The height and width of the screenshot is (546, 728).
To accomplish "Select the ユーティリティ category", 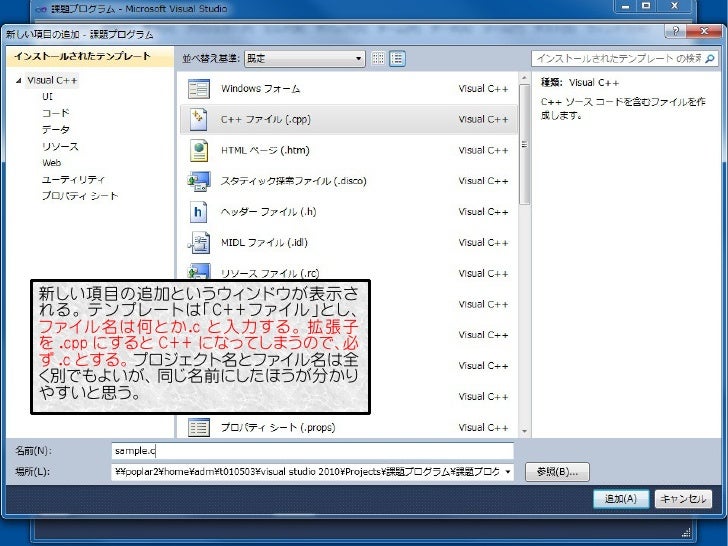I will 73,180.
